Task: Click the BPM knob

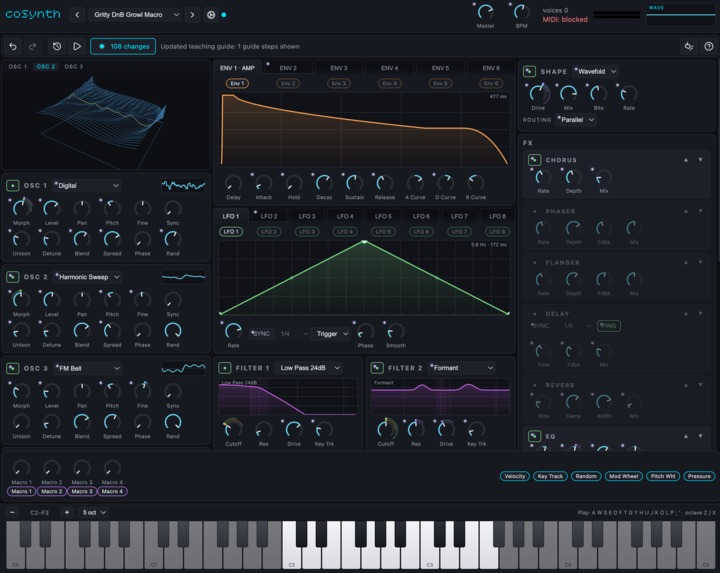Action: [521, 11]
